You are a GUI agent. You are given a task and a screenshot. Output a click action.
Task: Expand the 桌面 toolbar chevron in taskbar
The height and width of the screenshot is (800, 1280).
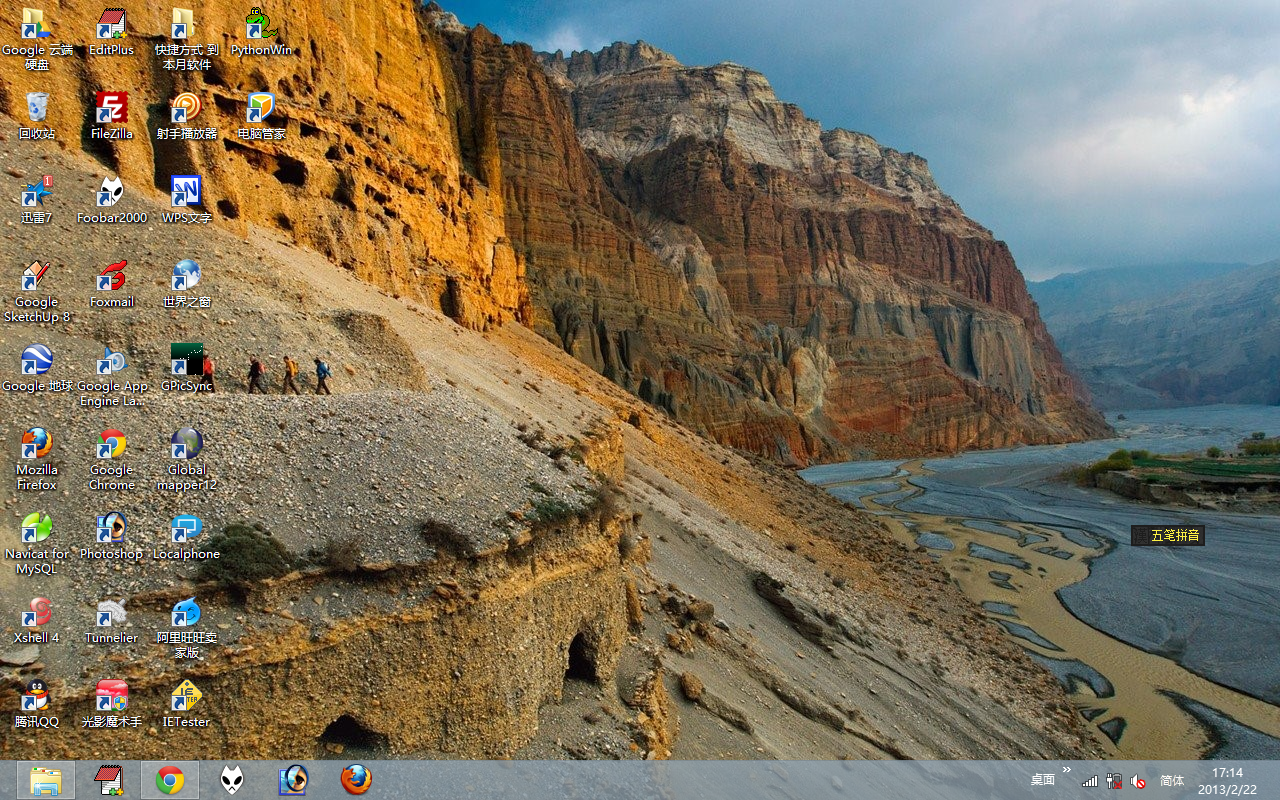1066,770
